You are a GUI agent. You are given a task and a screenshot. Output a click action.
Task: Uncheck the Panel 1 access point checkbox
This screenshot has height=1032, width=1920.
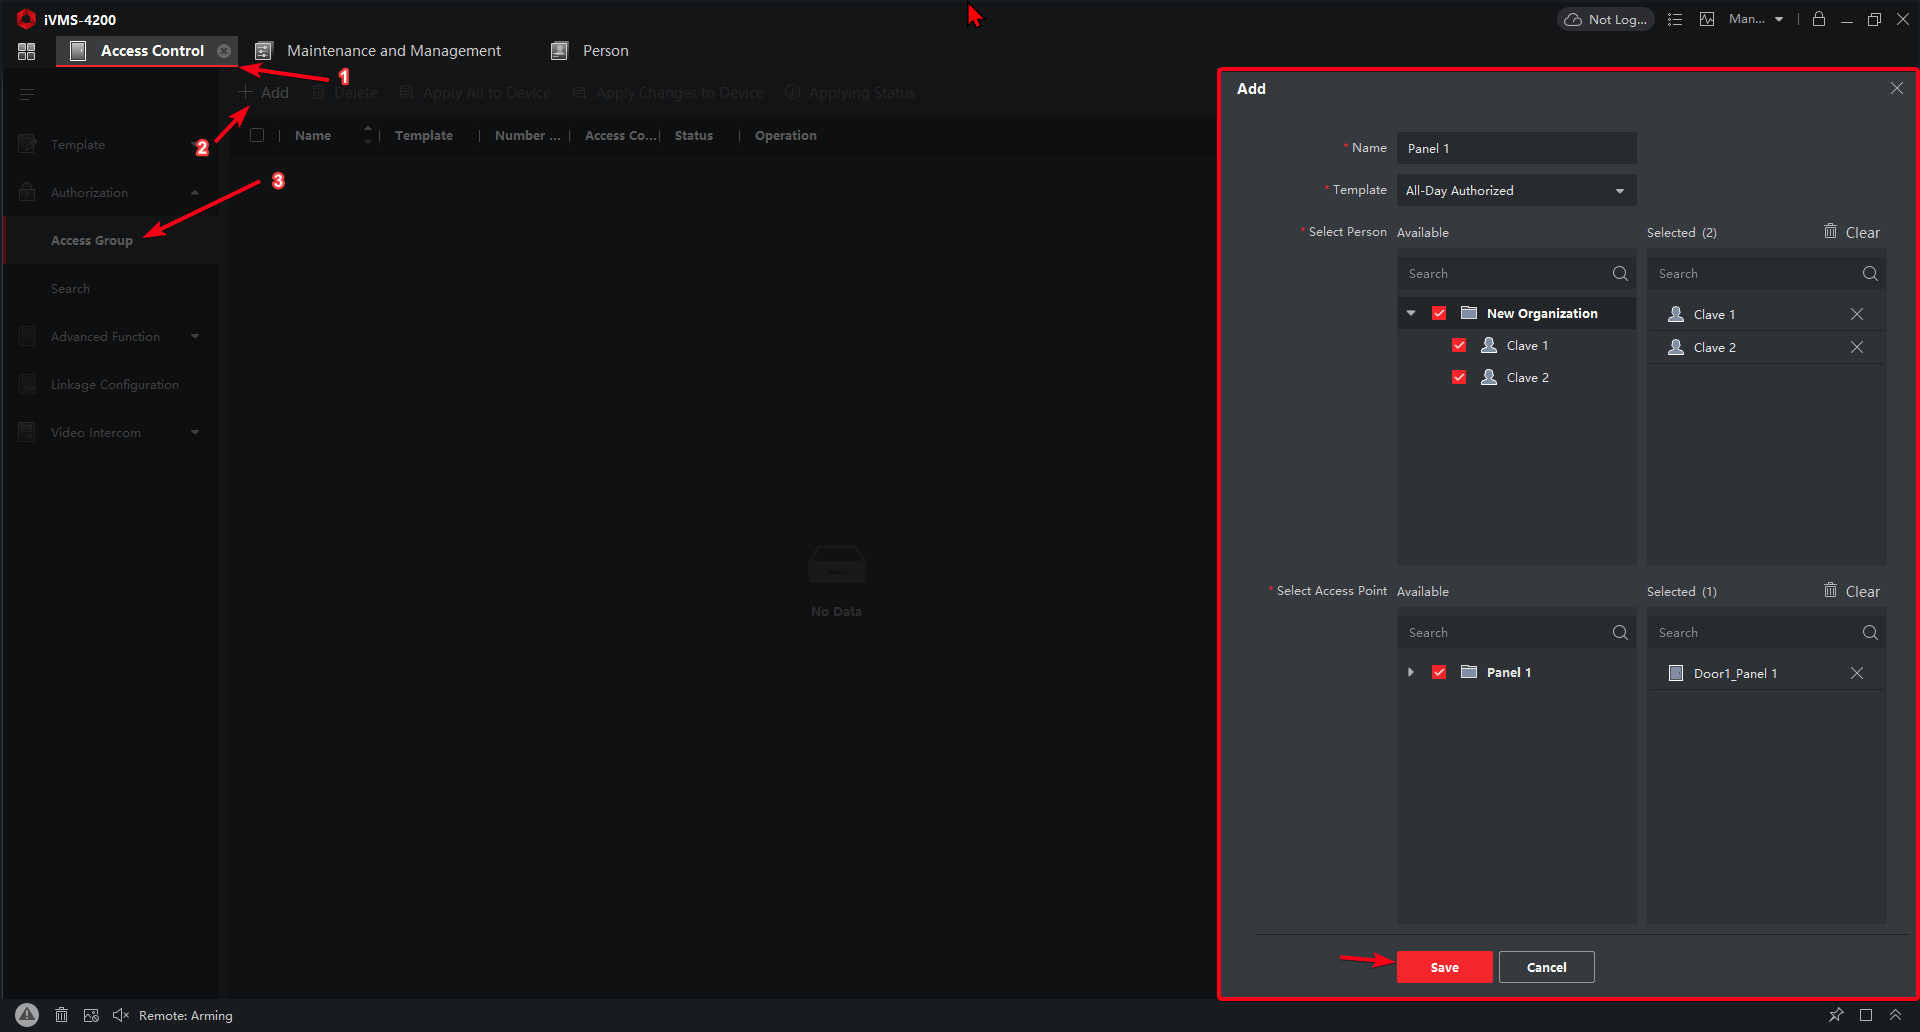click(1439, 672)
